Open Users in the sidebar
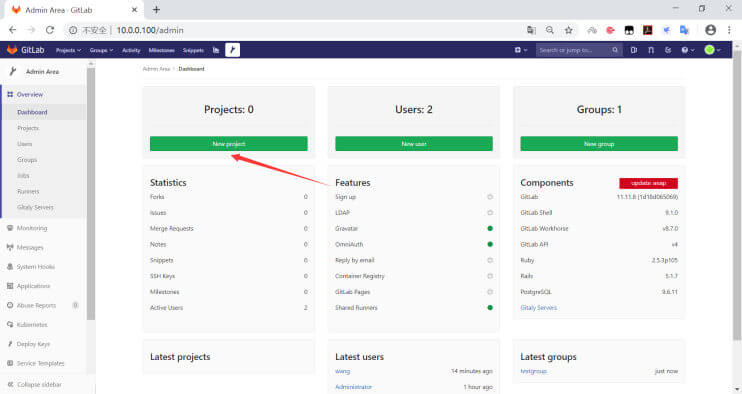This screenshot has width=742, height=394. (x=25, y=144)
